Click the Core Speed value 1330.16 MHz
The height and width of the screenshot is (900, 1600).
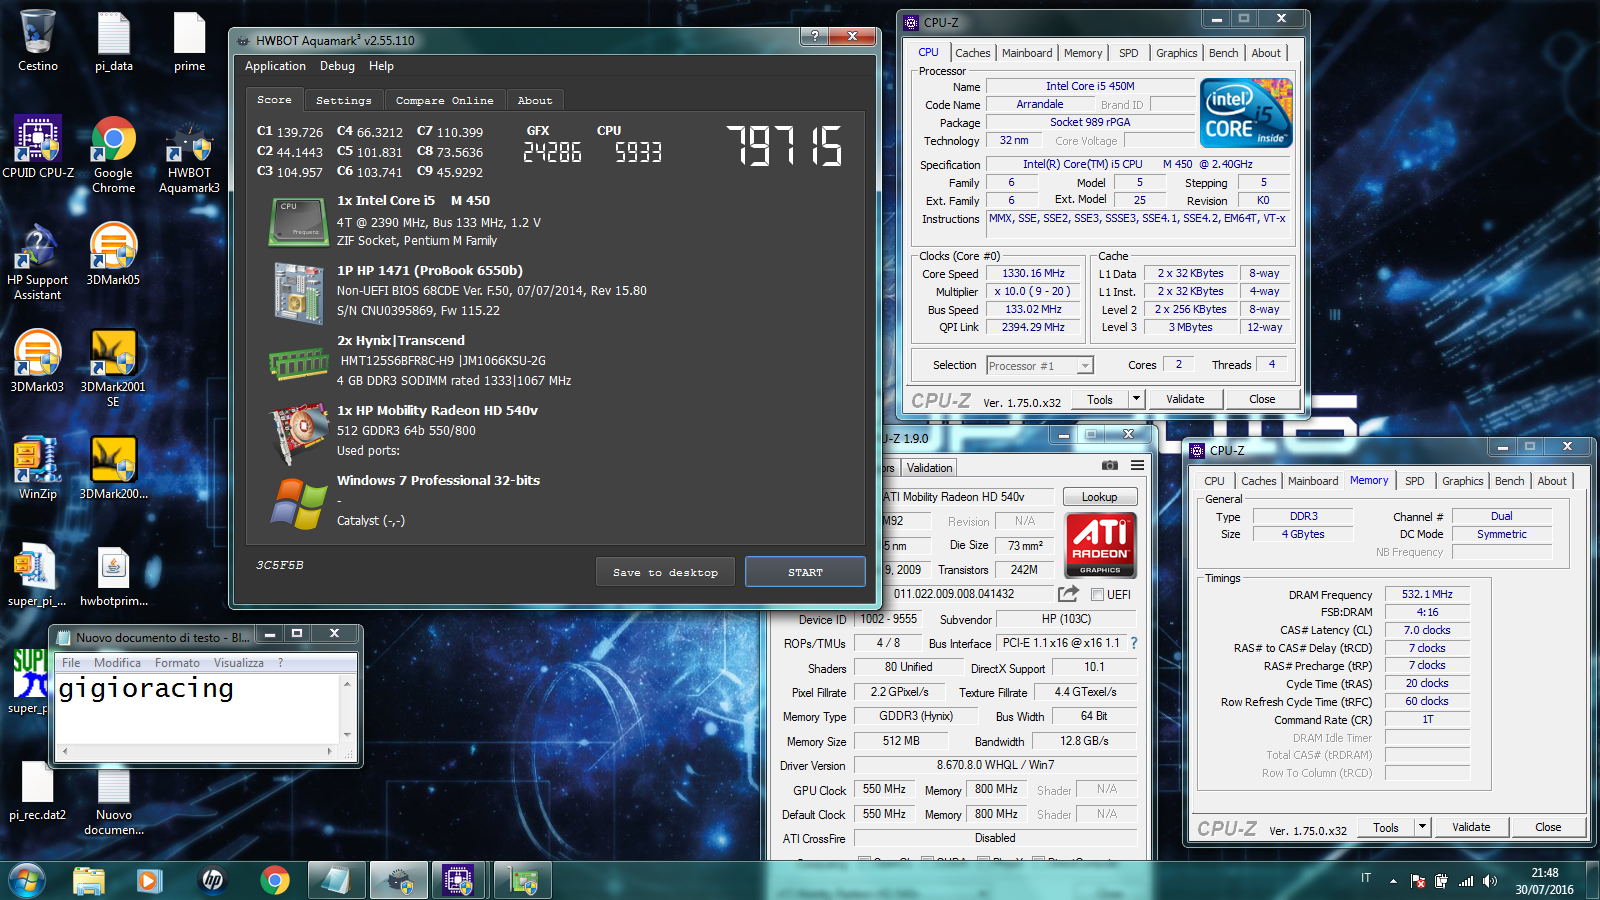point(1033,273)
